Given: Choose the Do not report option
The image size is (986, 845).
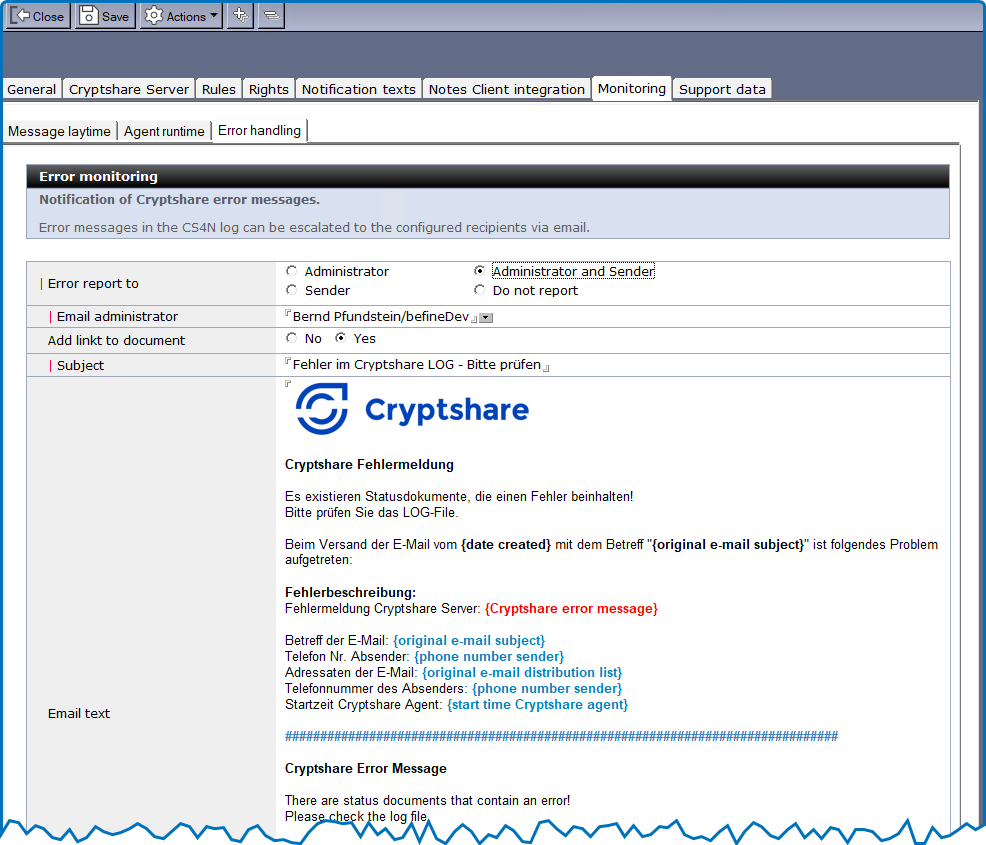Looking at the screenshot, I should pyautogui.click(x=480, y=291).
